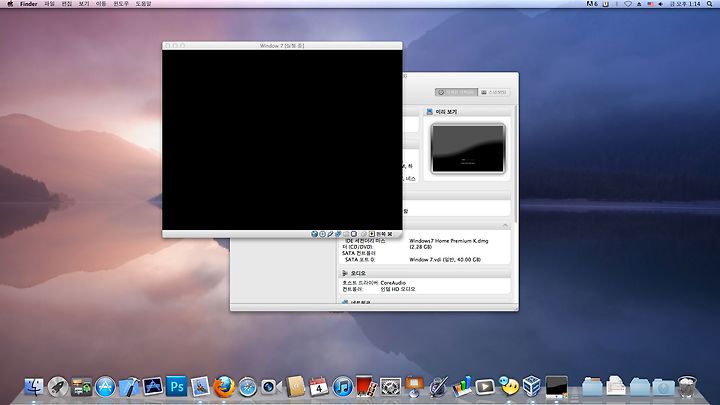The height and width of the screenshot is (405, 720).
Task: Open the blue Preview photo icon in Dock
Action: pos(200,387)
